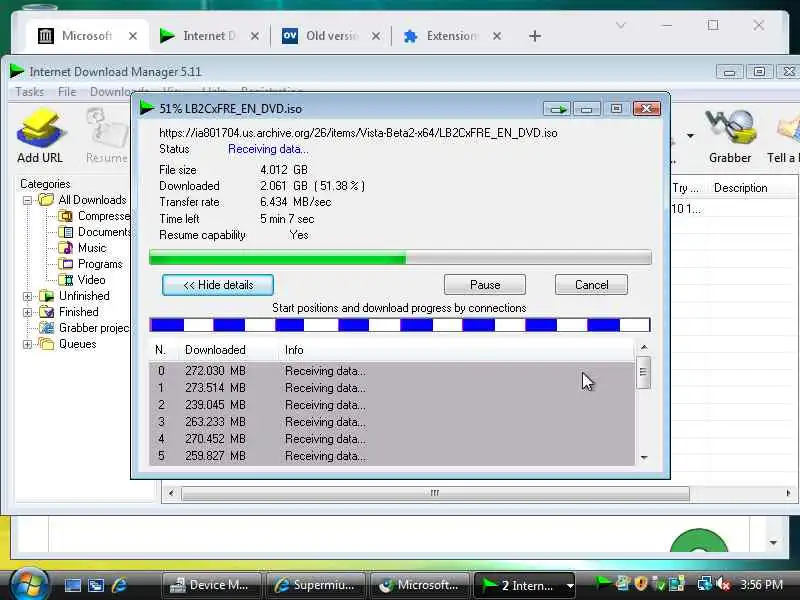Viewport: 800px width, 600px height.
Task: Select connection row 0 with 272.030 MB
Action: tap(392, 371)
